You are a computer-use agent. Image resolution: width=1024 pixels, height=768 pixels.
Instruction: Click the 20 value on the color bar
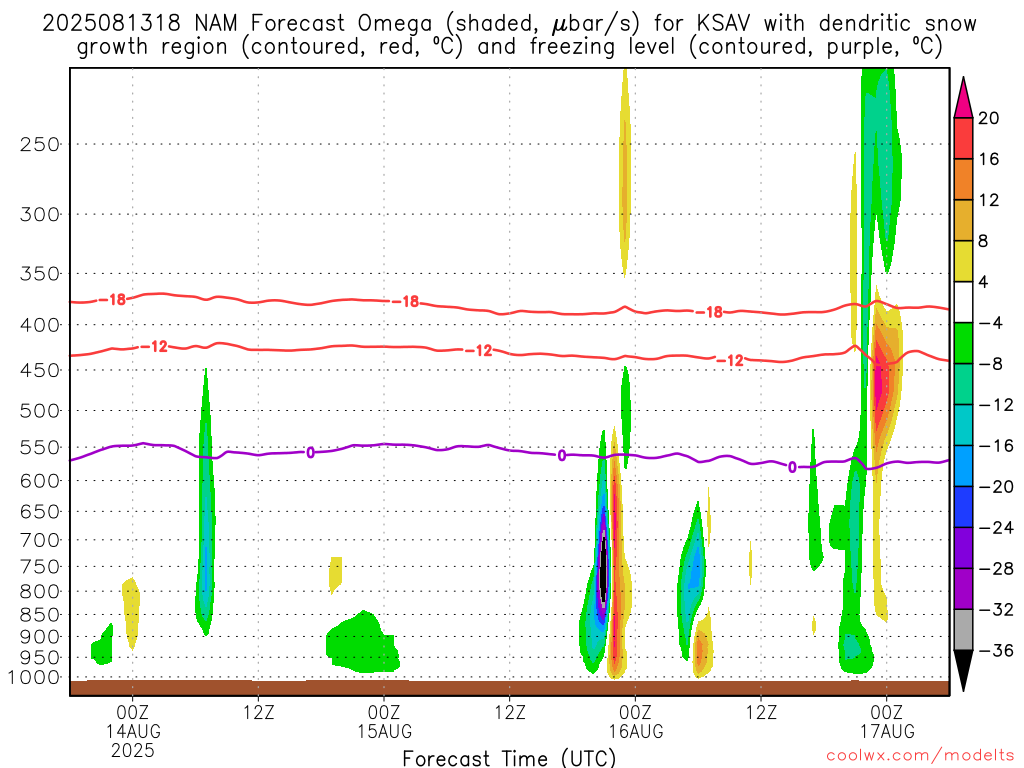[x=989, y=118]
